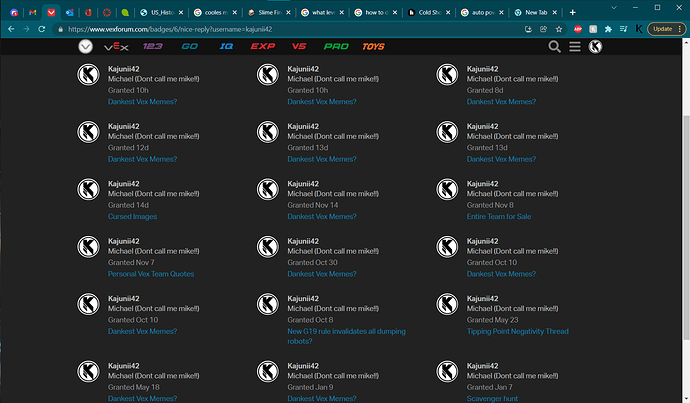Click Kajunii42 username in Granted May 23 entry
690x403 pixels.
[x=482, y=298]
